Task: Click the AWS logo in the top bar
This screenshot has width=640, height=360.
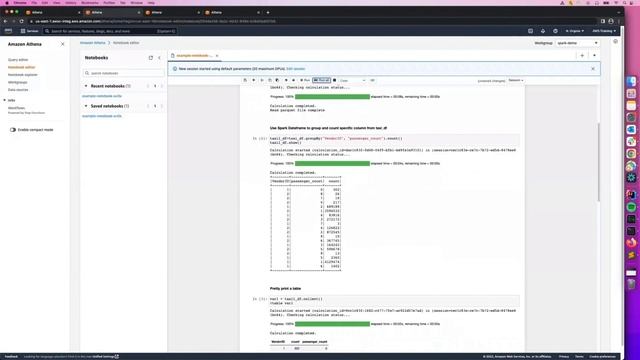Action: (x=8, y=31)
